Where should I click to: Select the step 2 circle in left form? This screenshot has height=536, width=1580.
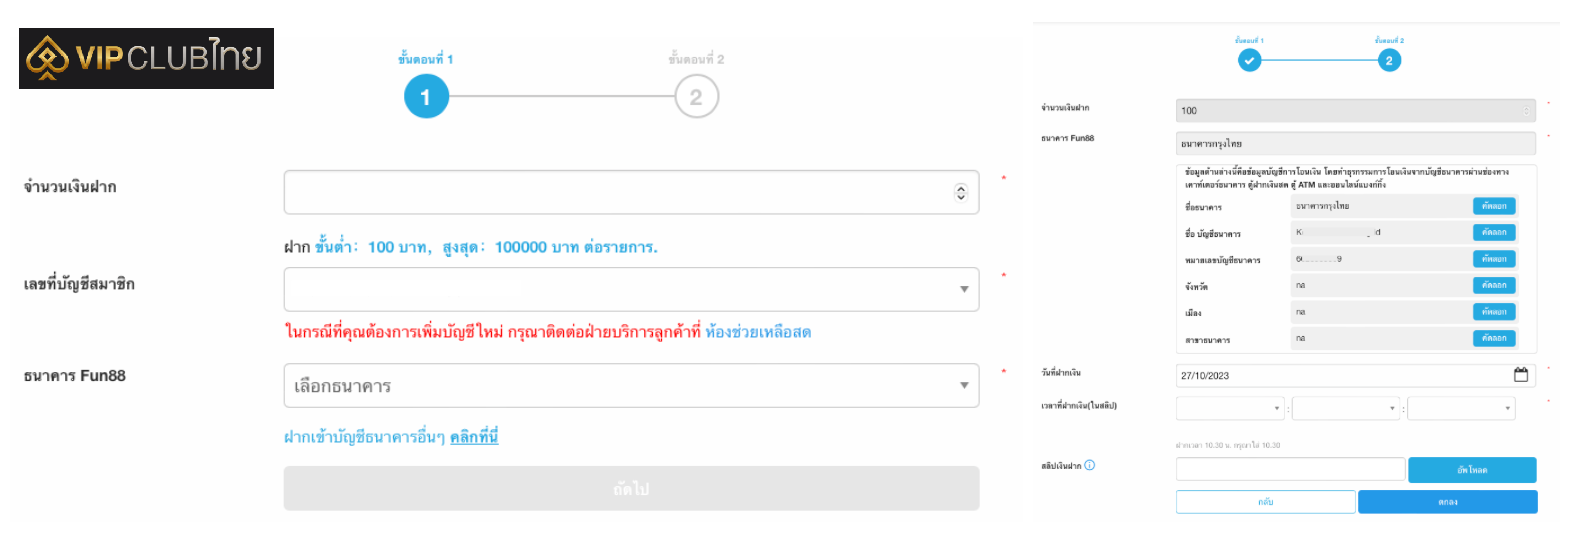coord(696,97)
